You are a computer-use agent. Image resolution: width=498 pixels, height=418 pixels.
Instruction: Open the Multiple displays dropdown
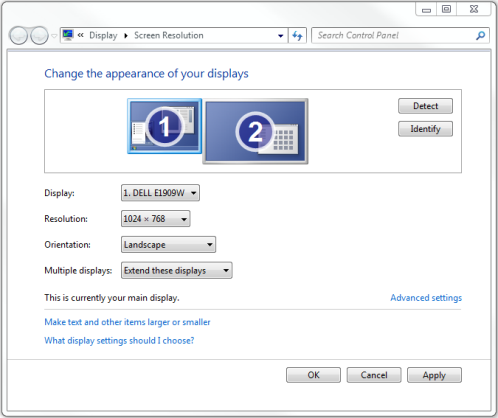point(177,270)
